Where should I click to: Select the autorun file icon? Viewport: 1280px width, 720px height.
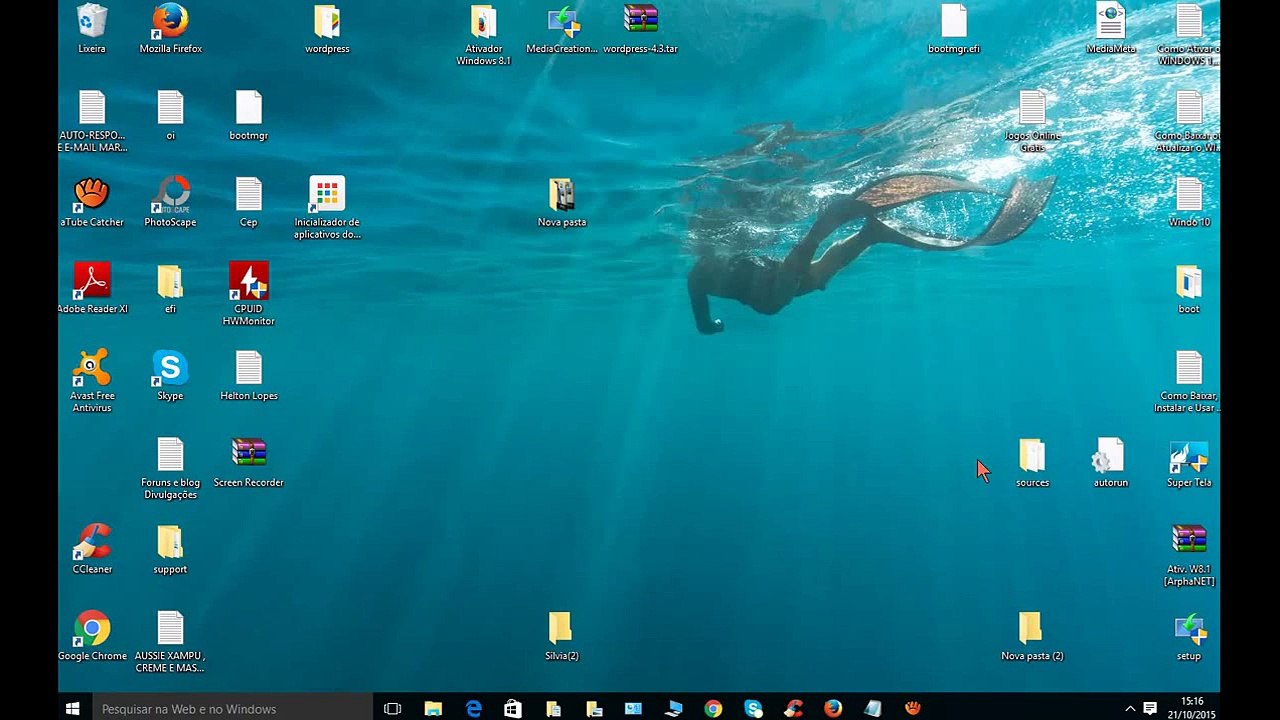[1111, 462]
